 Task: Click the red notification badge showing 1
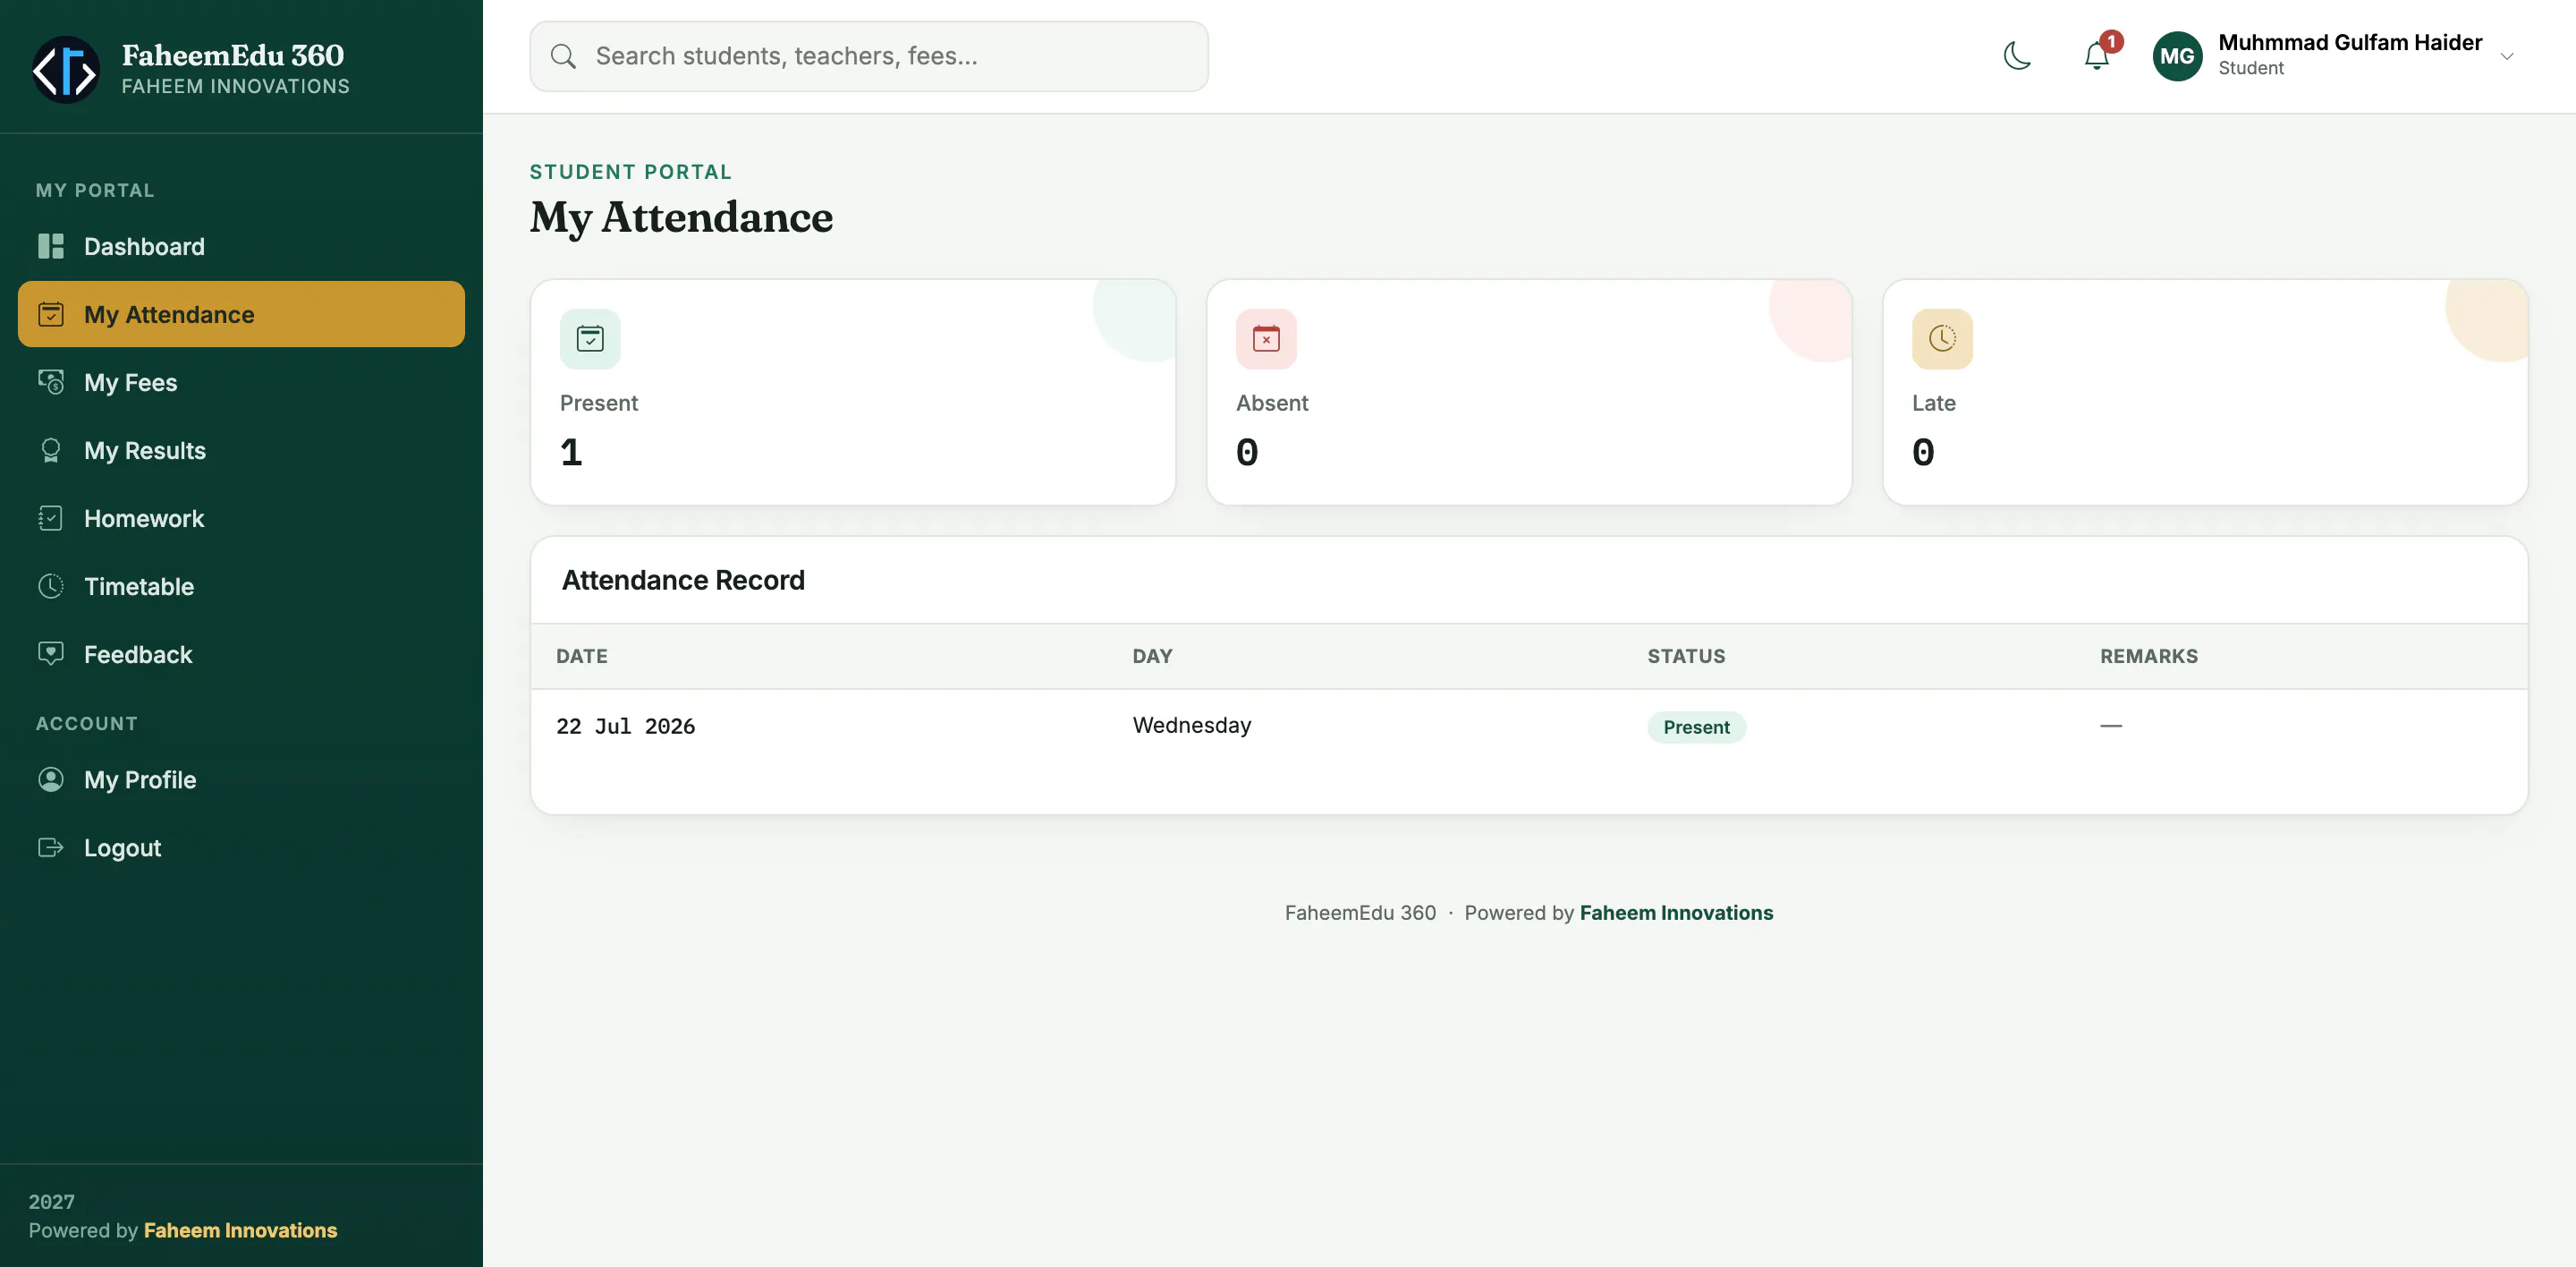click(x=2111, y=42)
